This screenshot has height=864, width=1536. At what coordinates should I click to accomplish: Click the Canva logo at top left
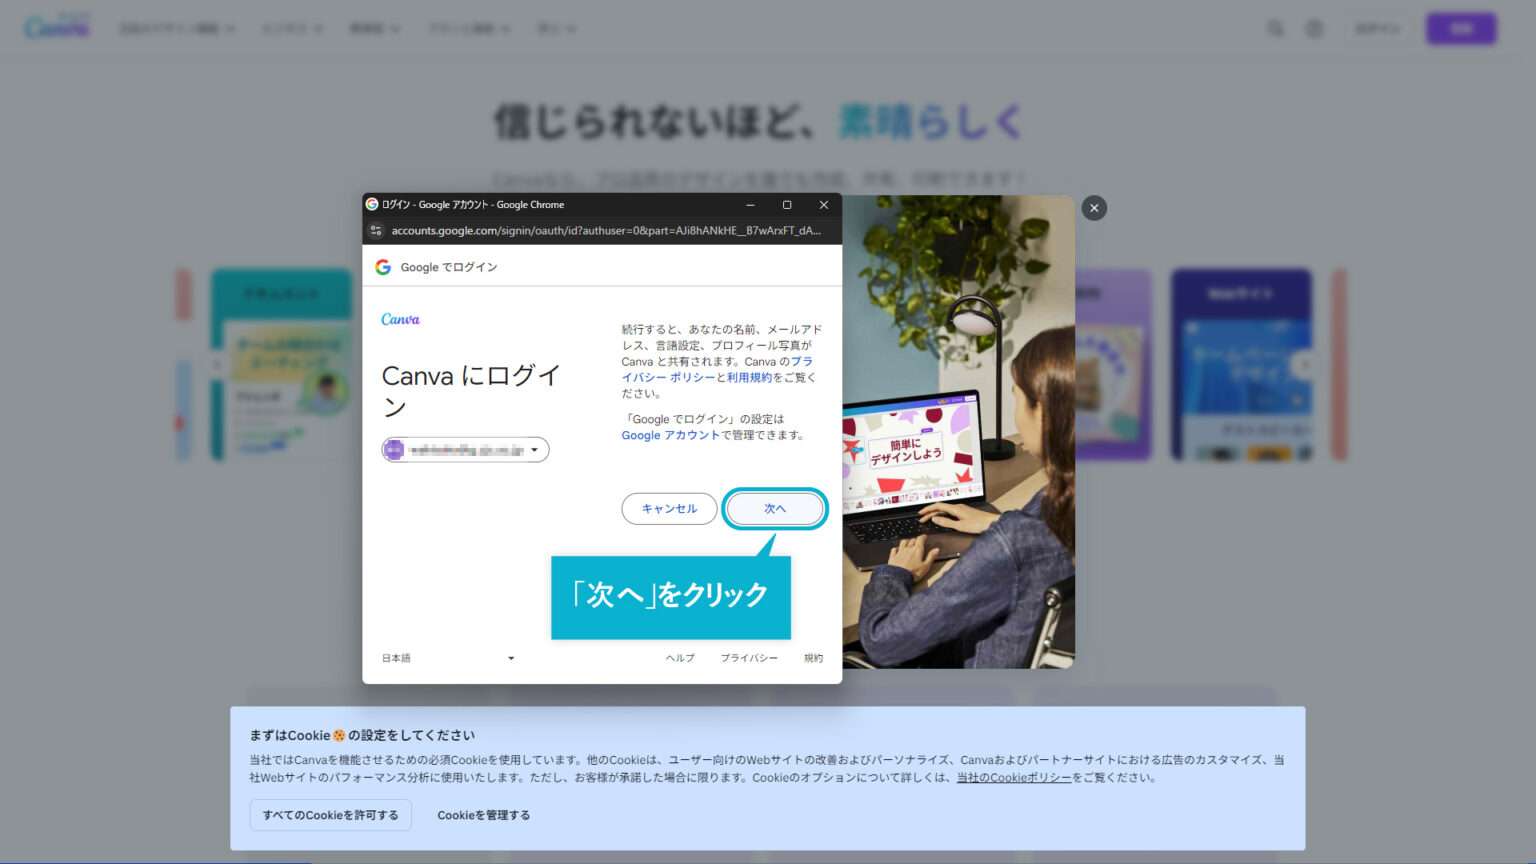(x=57, y=28)
